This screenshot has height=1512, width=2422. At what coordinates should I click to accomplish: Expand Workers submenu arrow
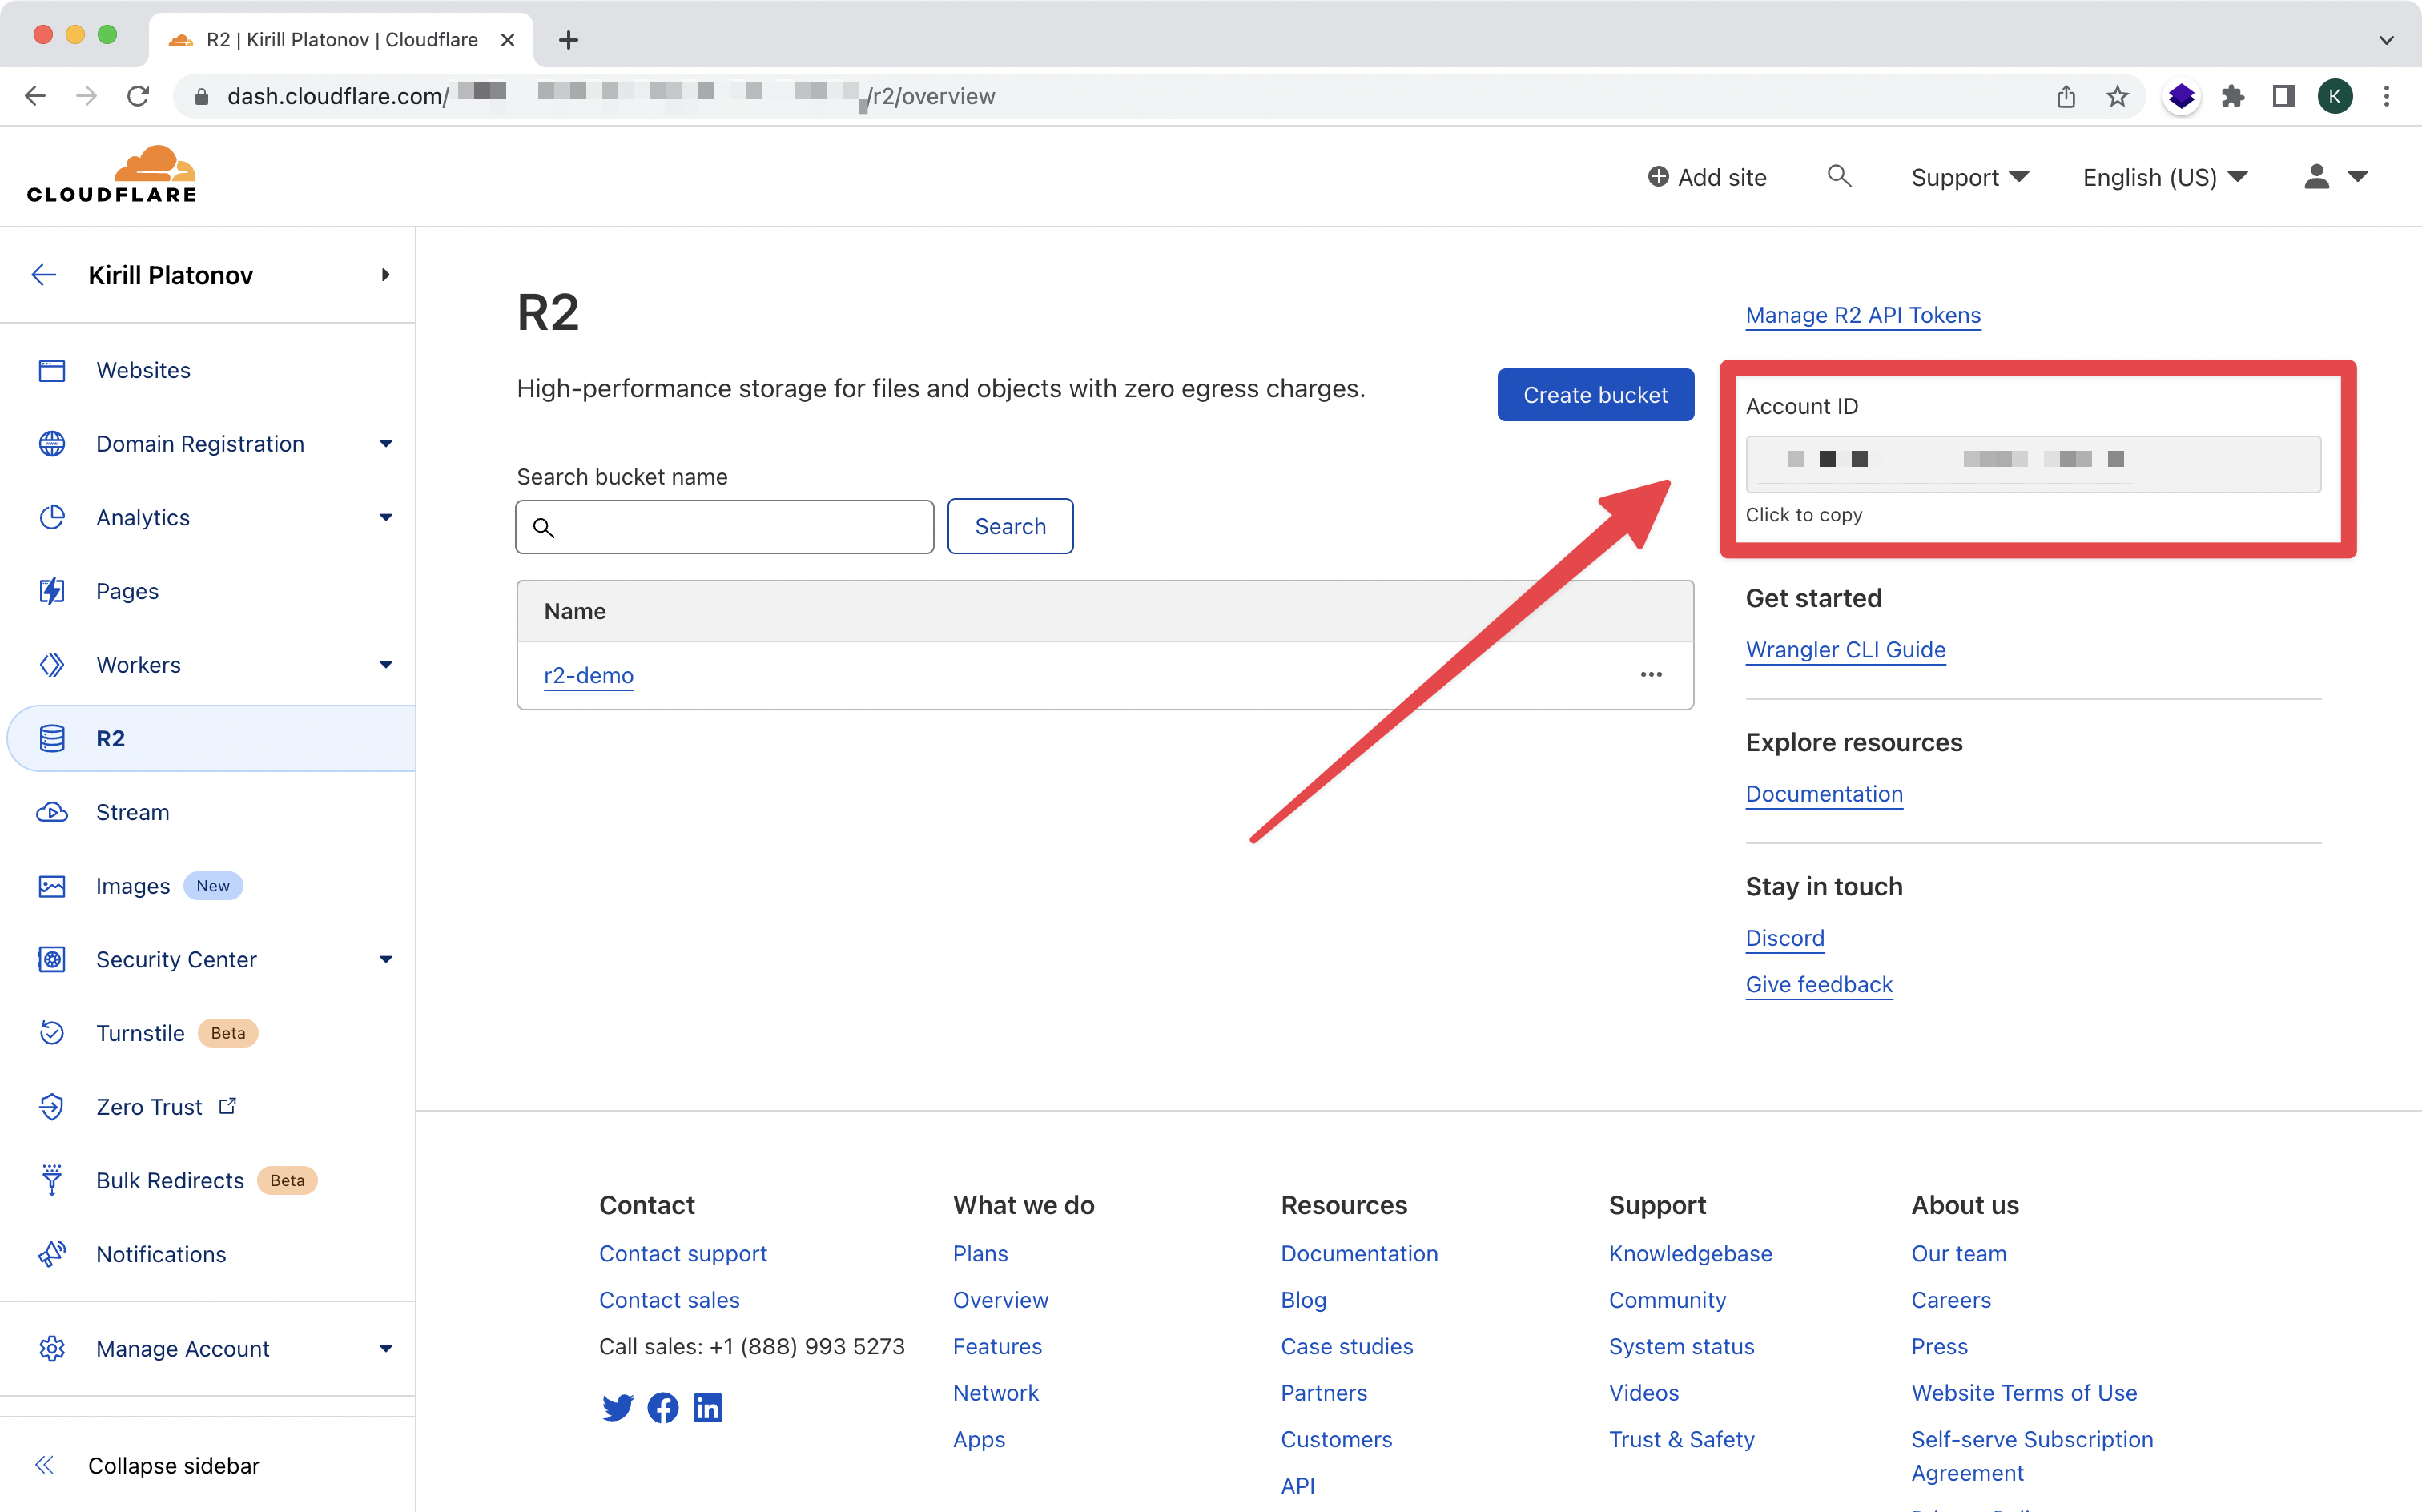click(386, 665)
